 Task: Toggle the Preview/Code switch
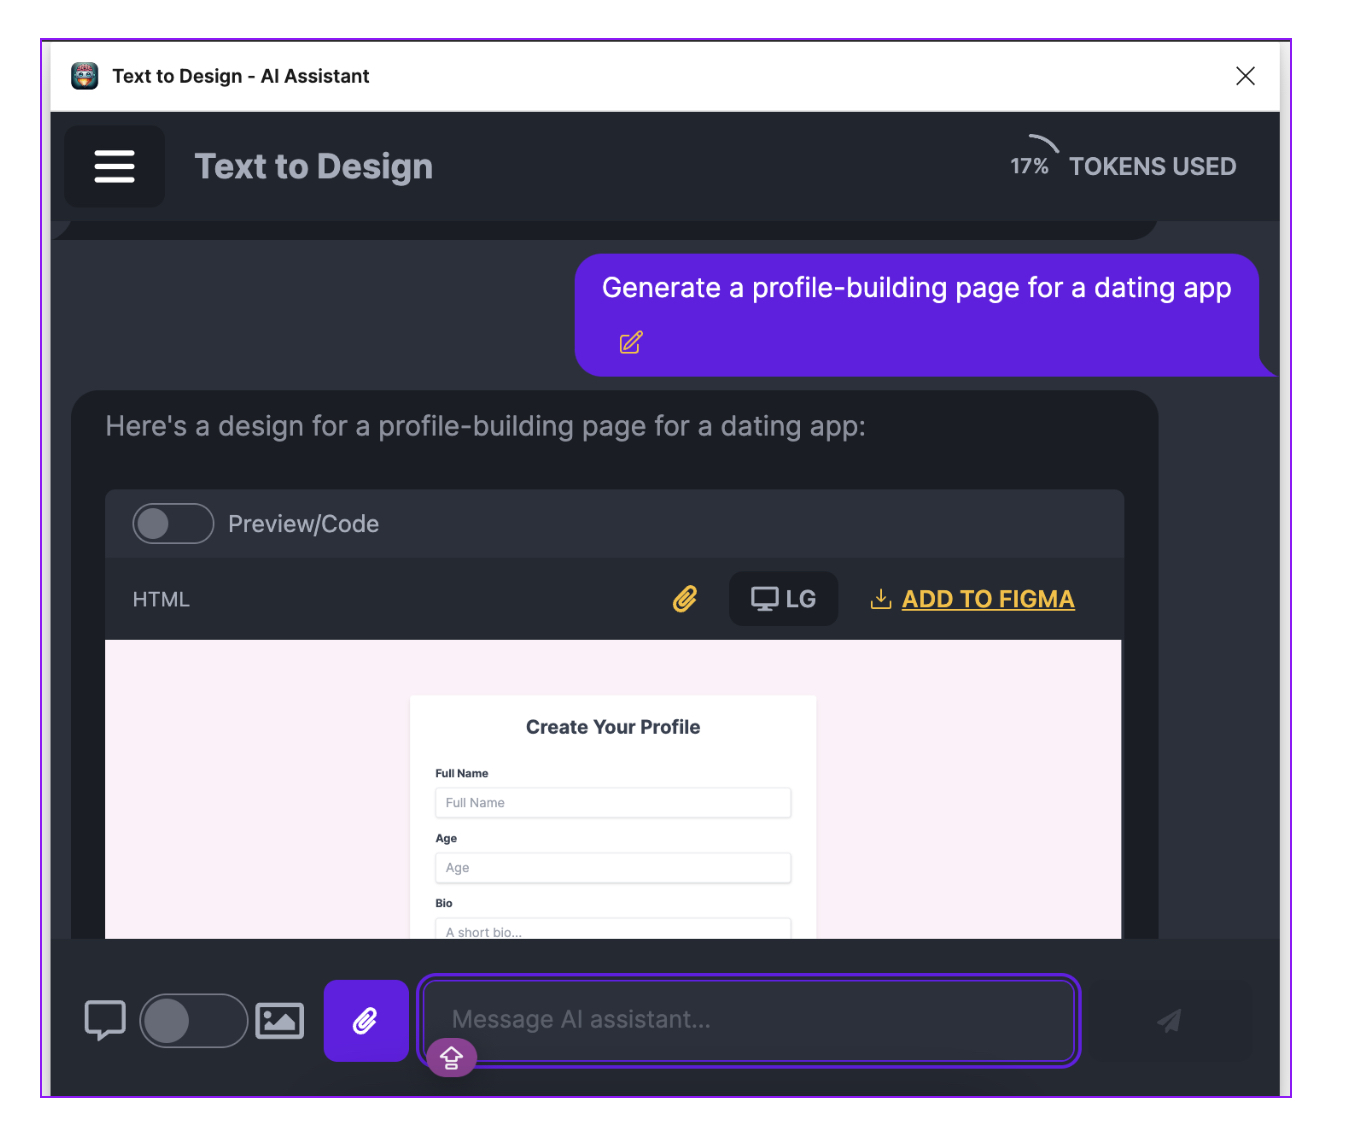tap(172, 523)
